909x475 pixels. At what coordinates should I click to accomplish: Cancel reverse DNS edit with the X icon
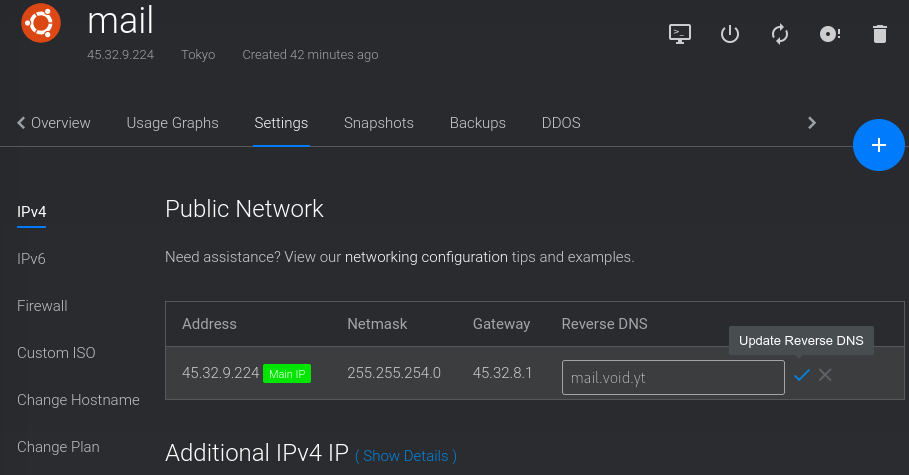tap(825, 375)
